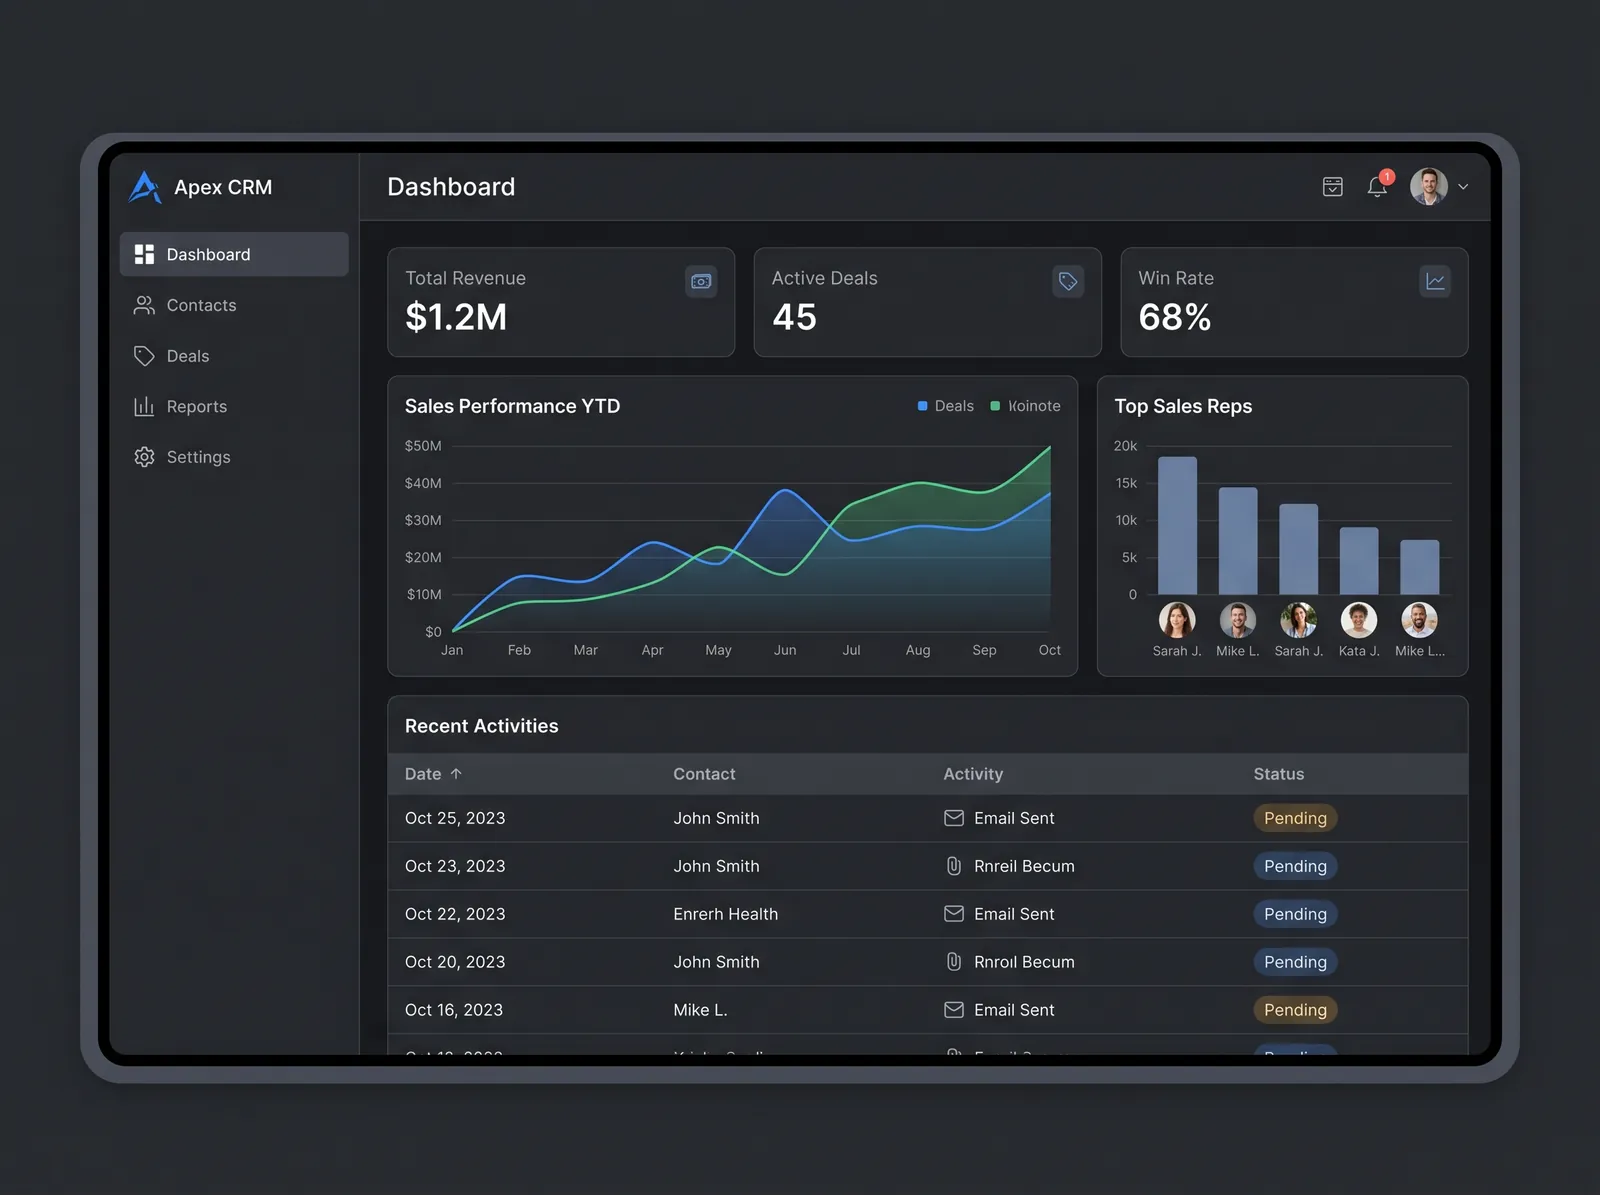Click attachment icon in Oct 20 row
The image size is (1600, 1195).
[x=954, y=962]
